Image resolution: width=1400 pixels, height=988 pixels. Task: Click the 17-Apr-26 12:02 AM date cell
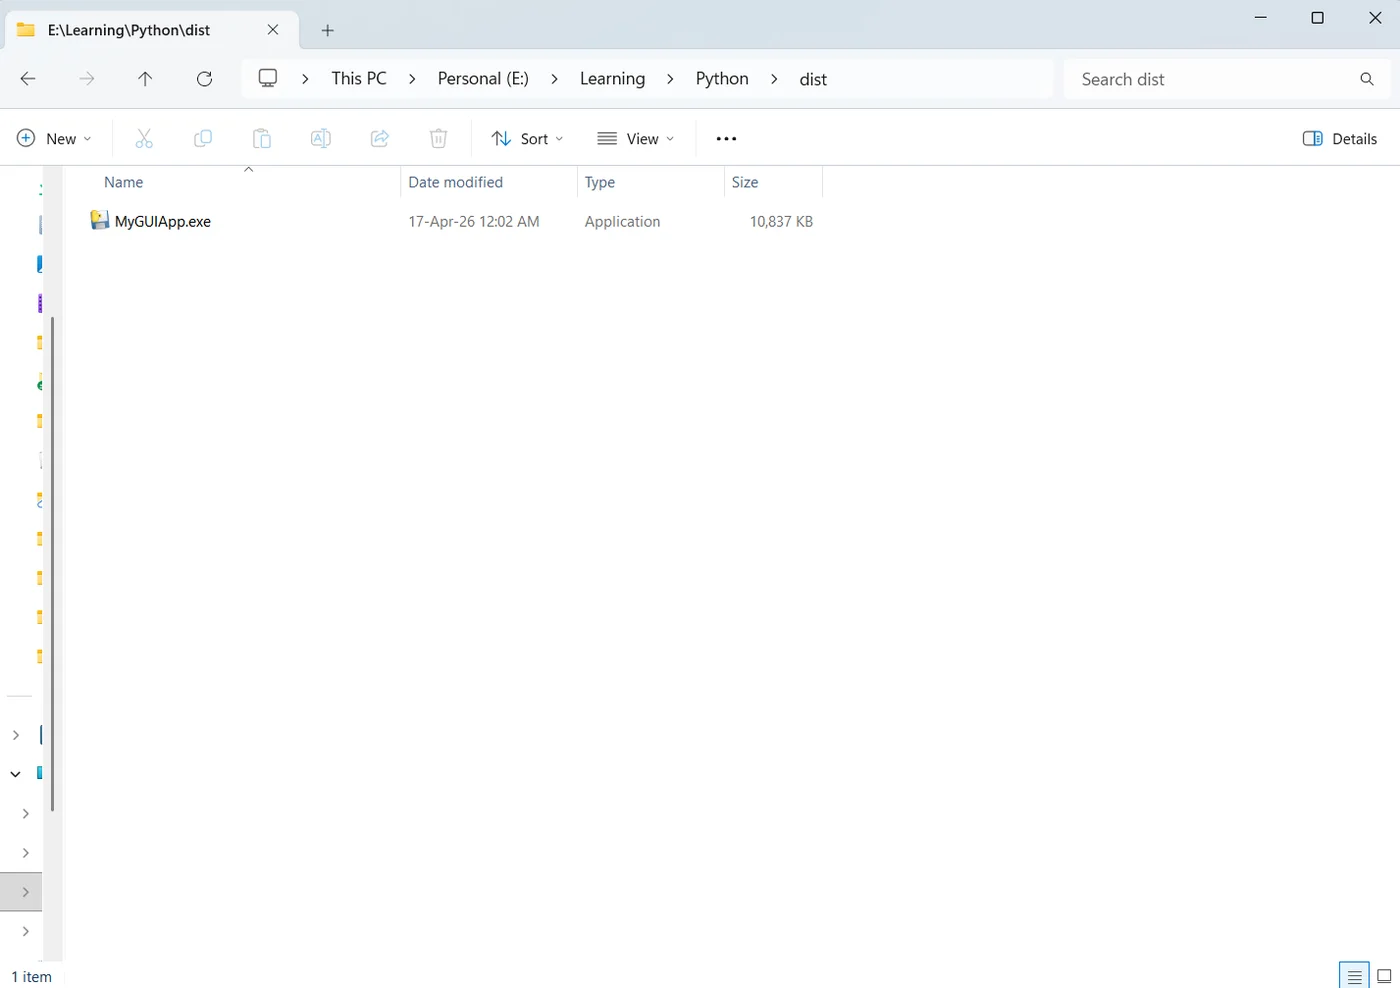point(474,222)
